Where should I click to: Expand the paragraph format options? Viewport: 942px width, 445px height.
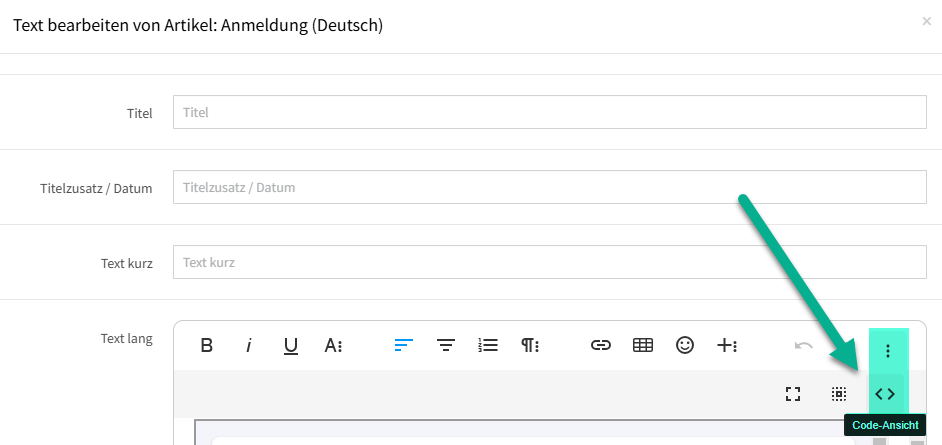click(530, 346)
